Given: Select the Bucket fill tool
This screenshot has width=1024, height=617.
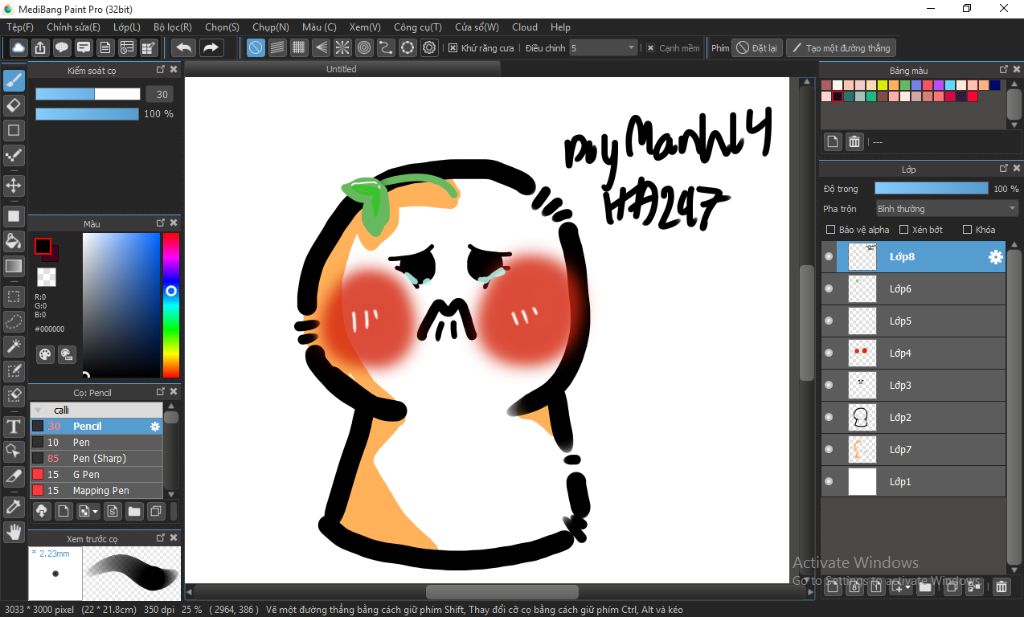Looking at the screenshot, I should [14, 241].
